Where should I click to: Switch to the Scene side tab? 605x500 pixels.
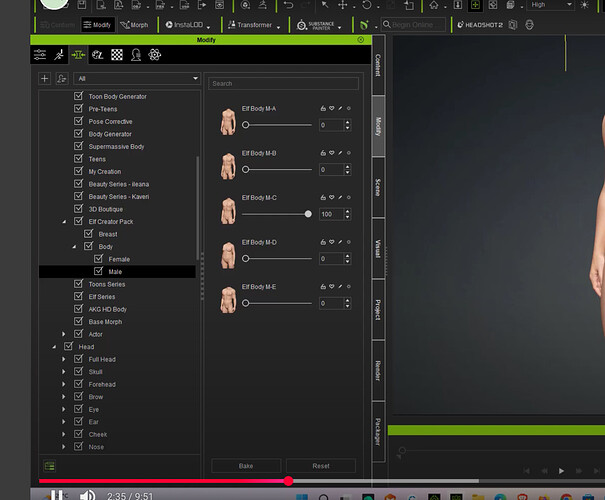point(378,187)
